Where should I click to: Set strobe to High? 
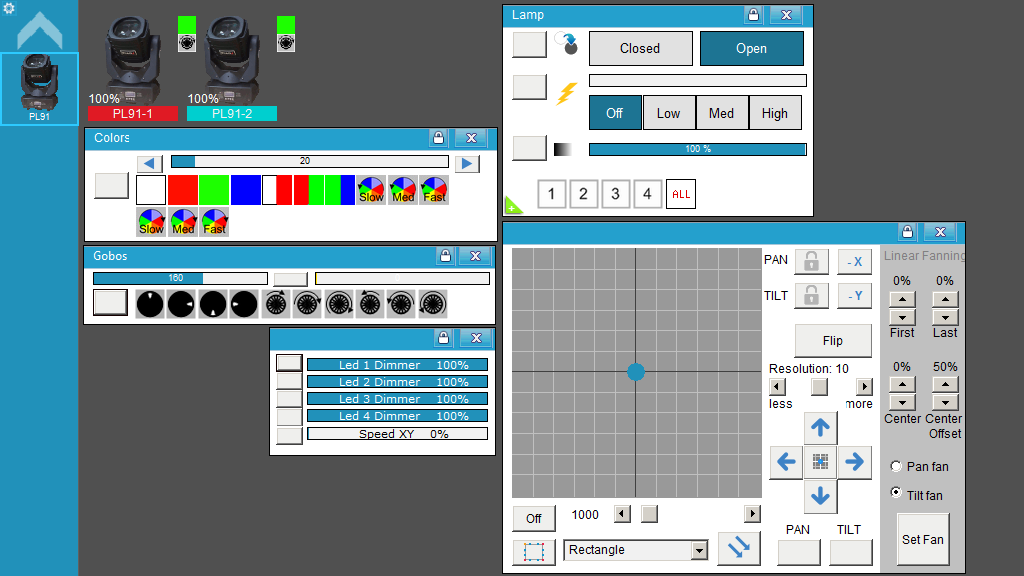coord(775,113)
